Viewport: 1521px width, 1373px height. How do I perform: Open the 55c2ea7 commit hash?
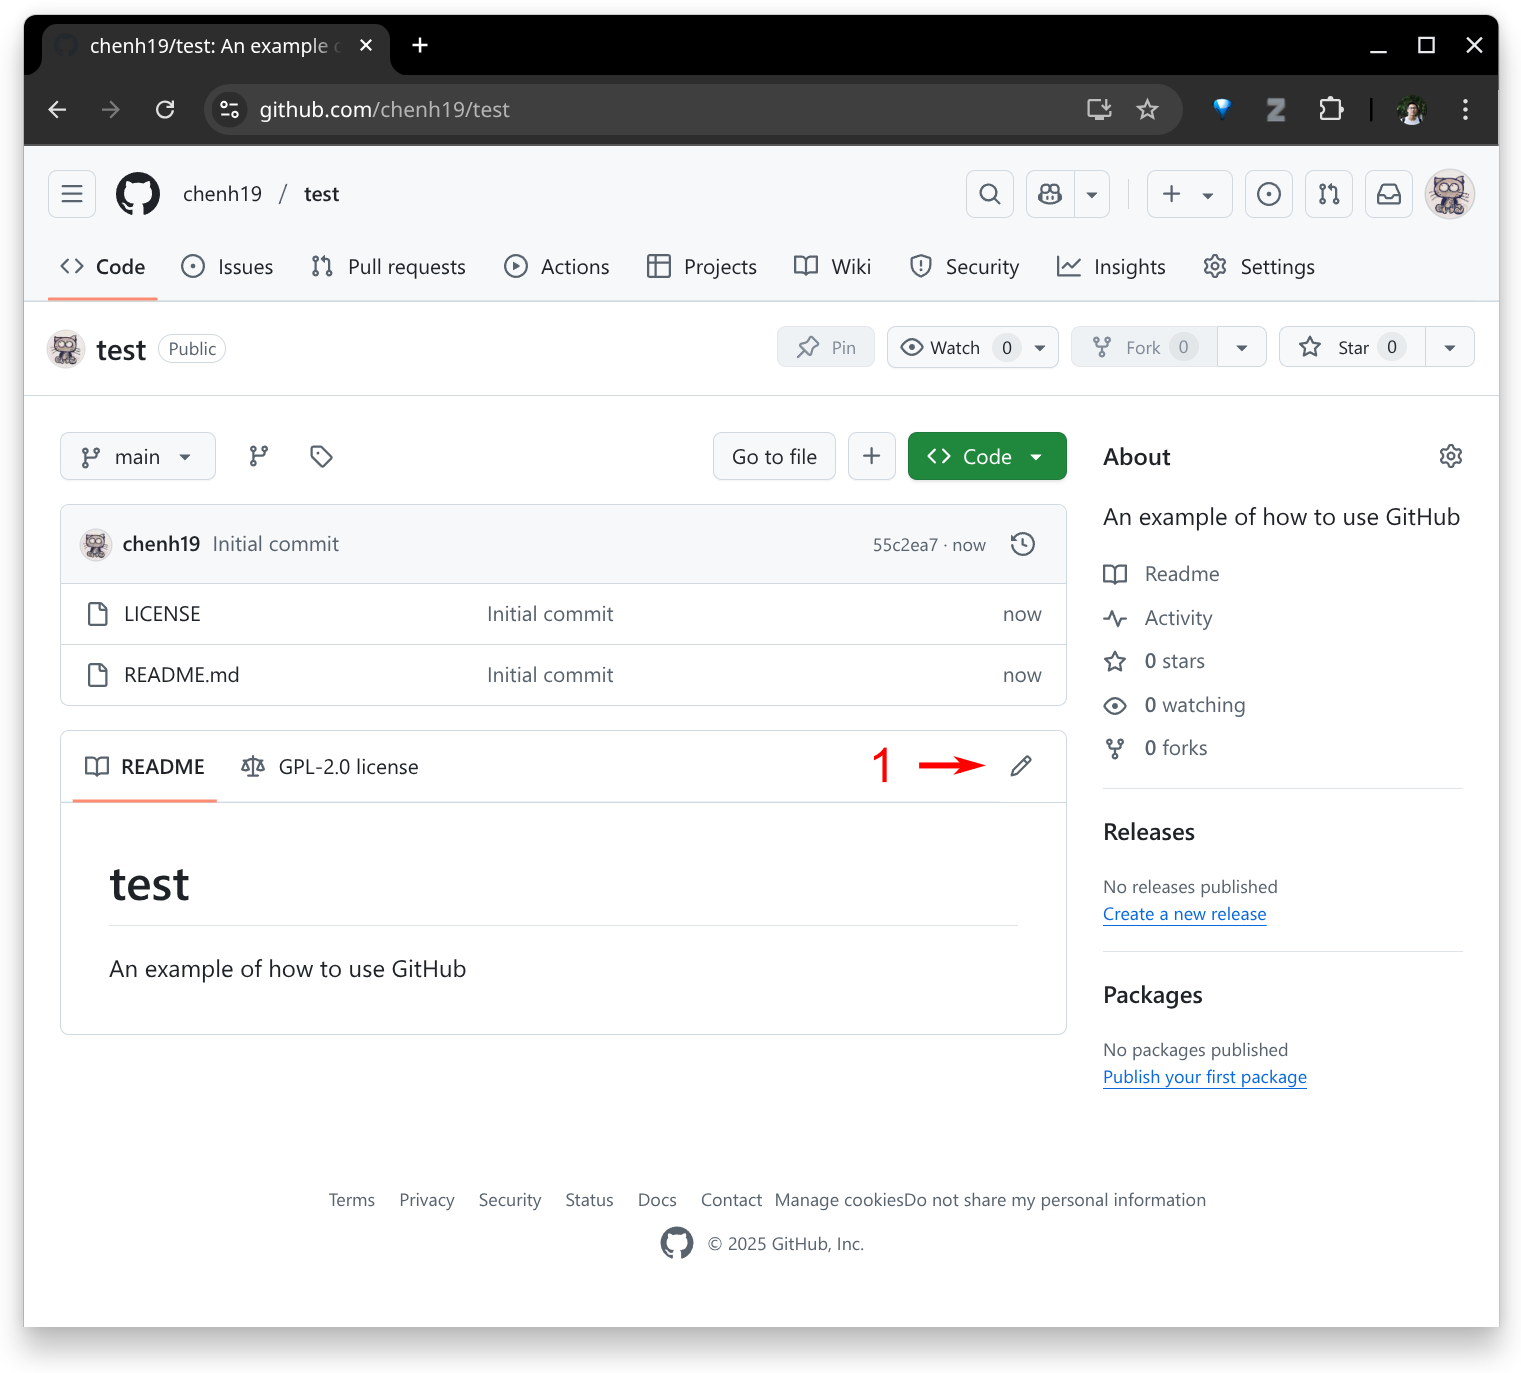[x=905, y=545]
